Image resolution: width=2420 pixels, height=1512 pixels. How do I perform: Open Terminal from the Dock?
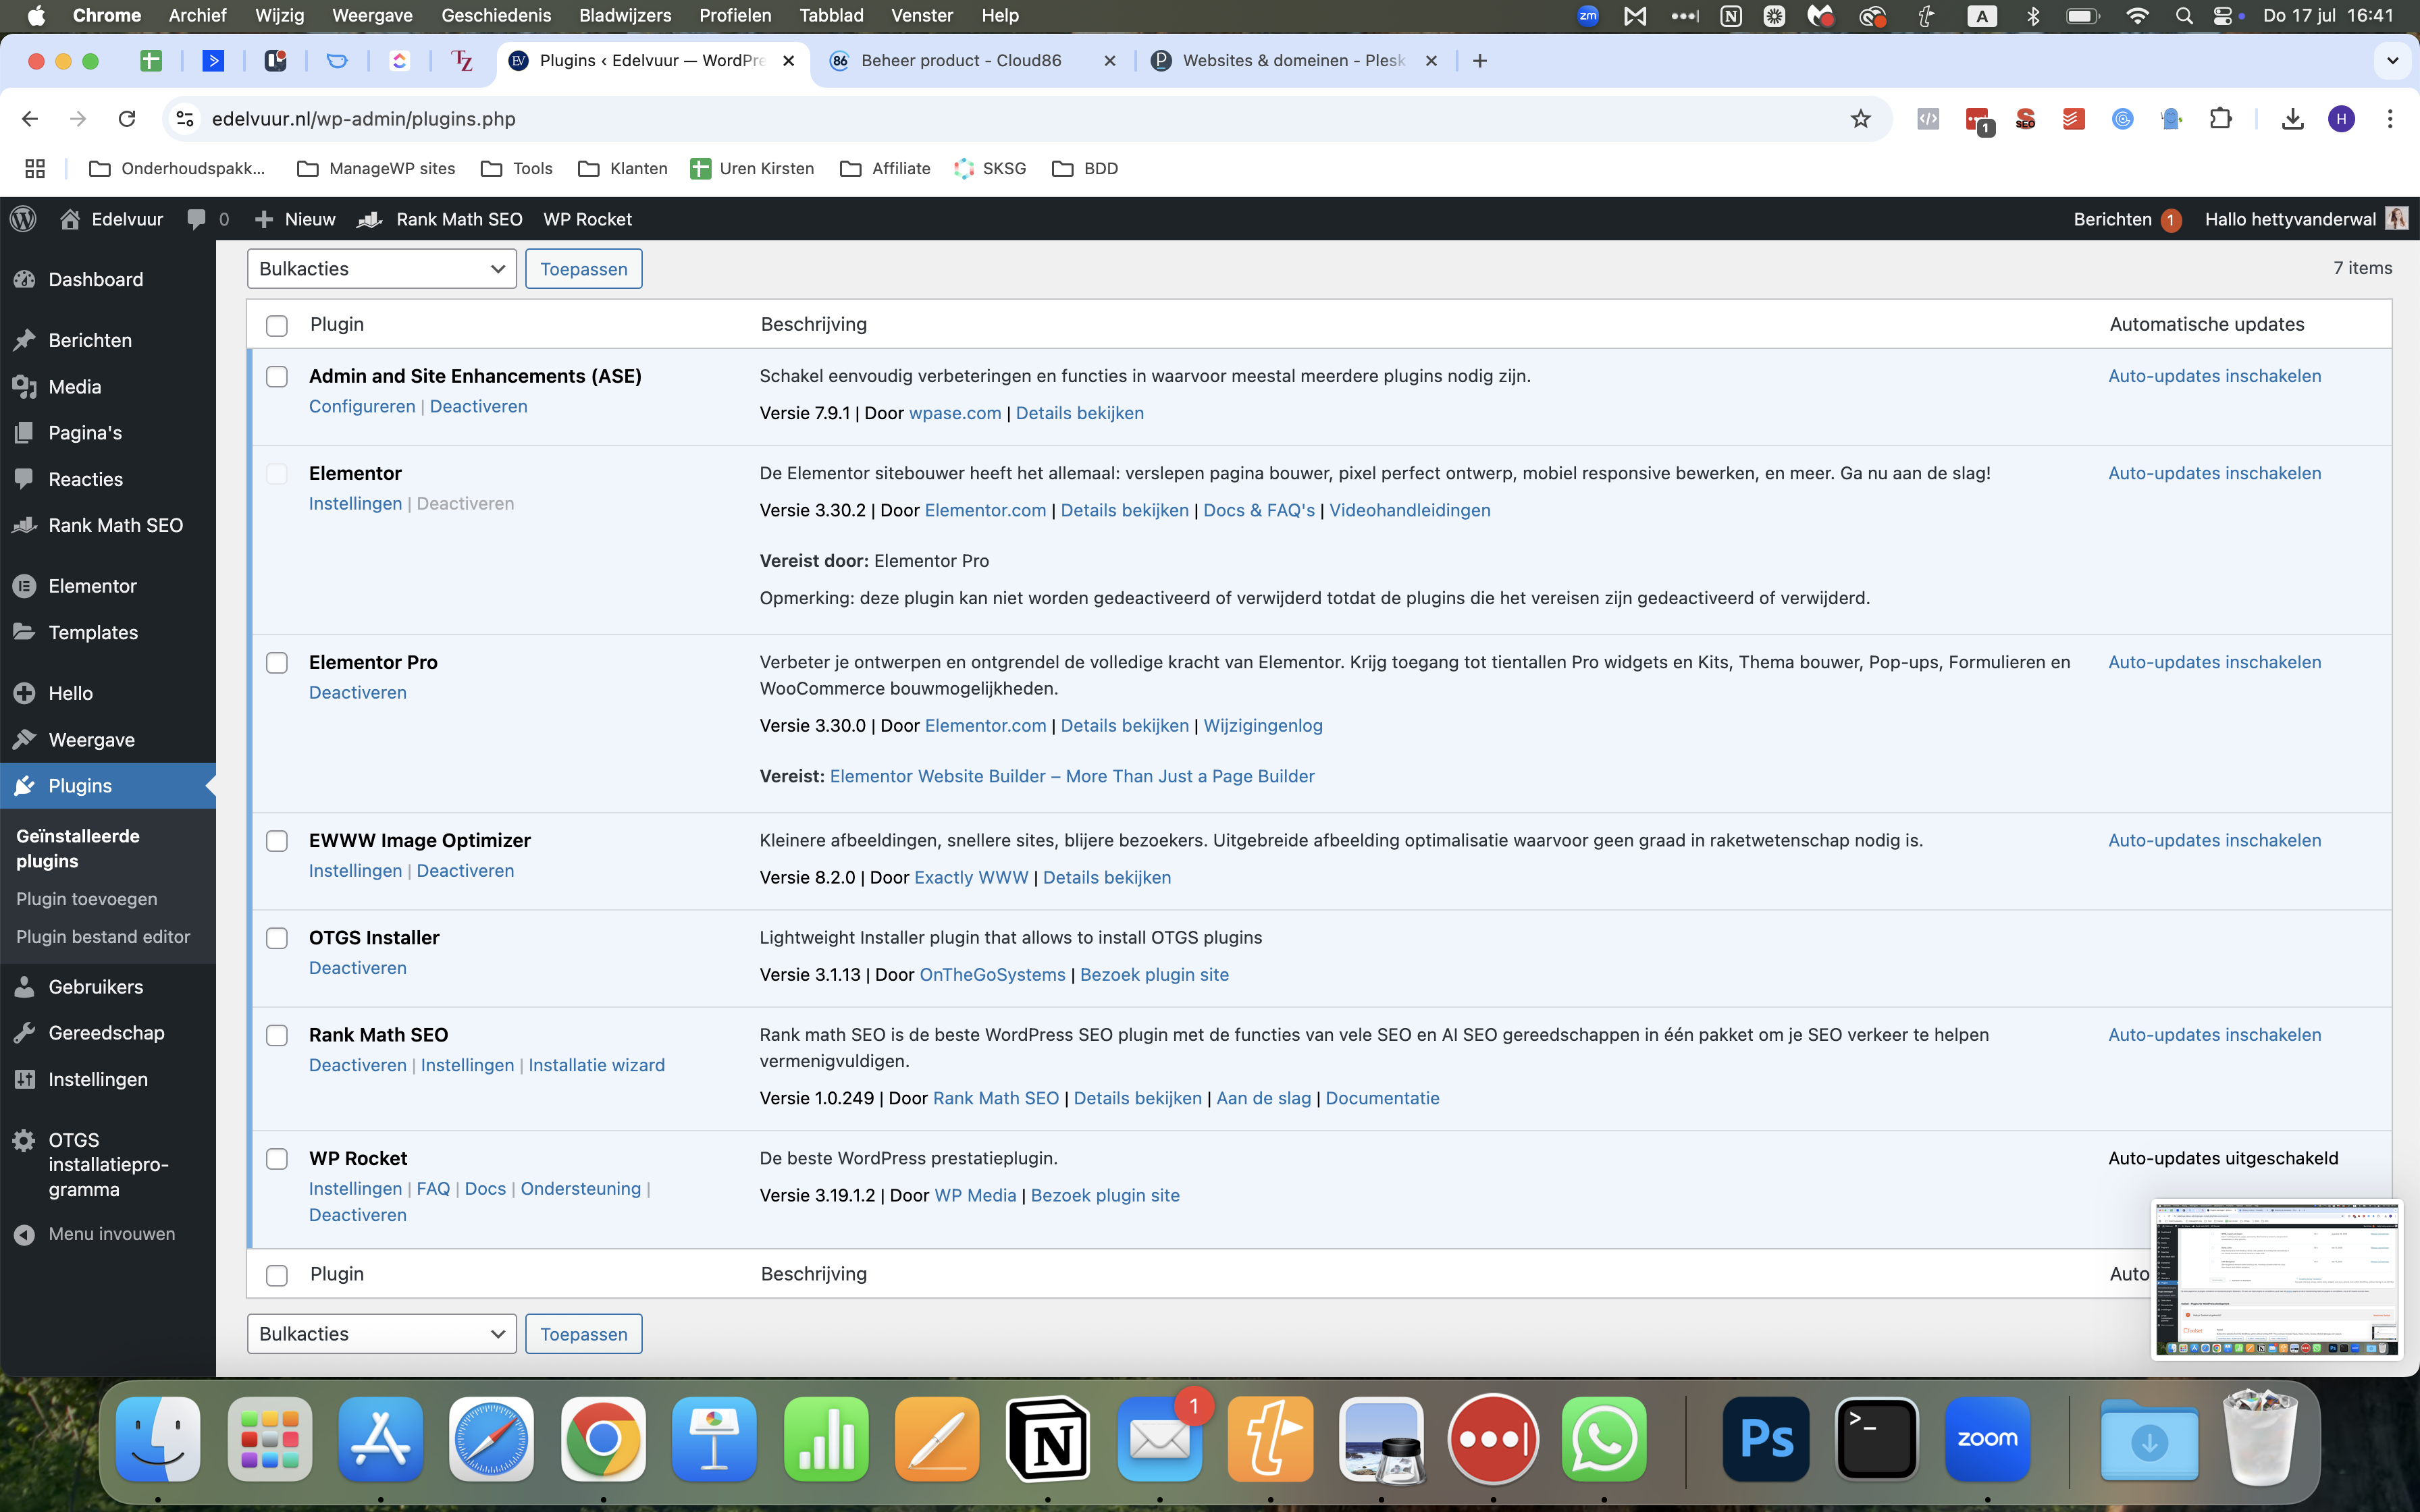pyautogui.click(x=1876, y=1439)
